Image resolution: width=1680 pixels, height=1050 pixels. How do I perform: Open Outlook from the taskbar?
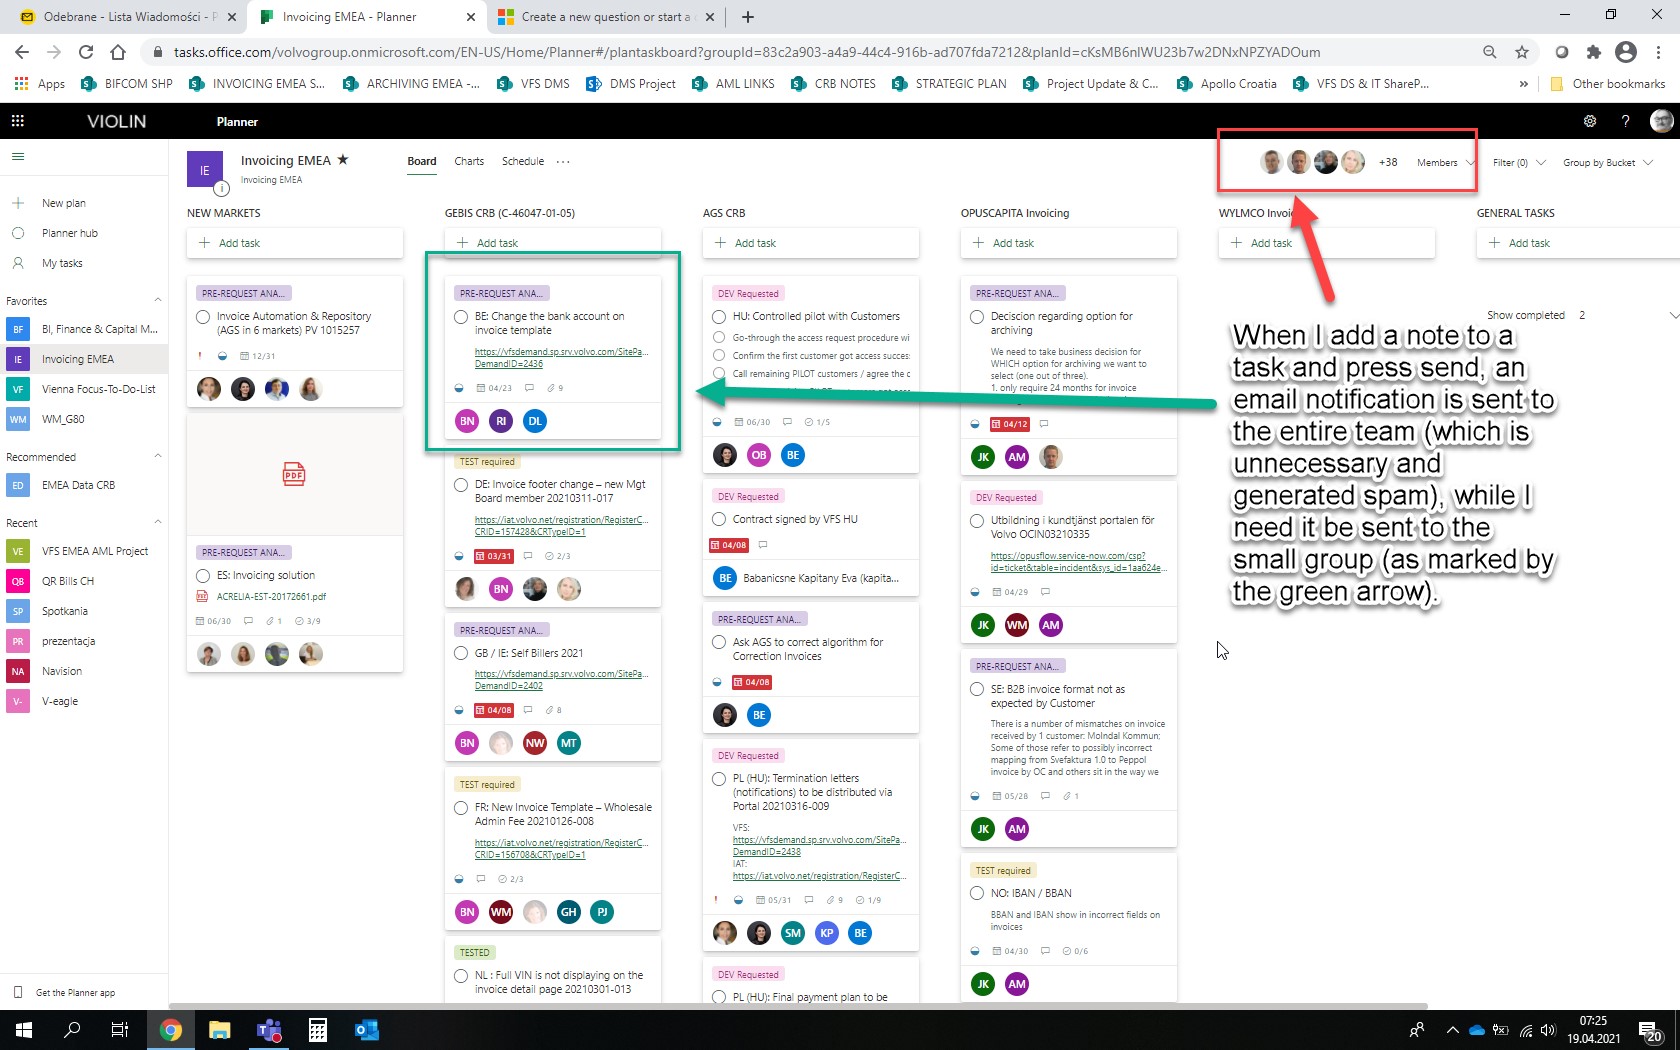point(367,1030)
